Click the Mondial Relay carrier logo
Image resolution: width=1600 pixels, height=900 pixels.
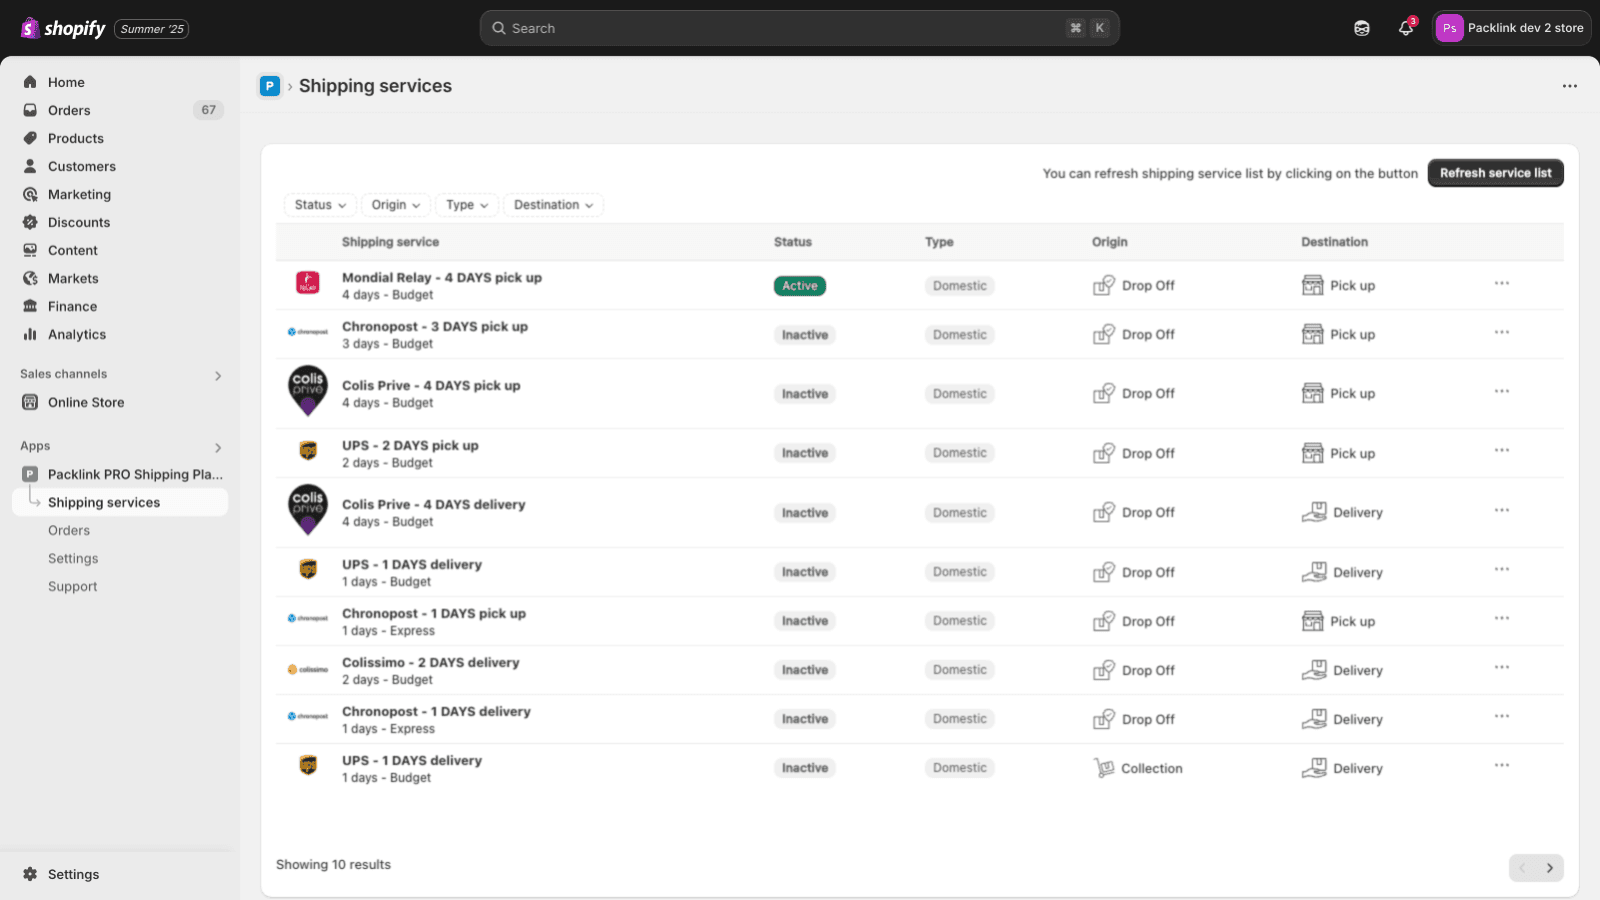(307, 284)
